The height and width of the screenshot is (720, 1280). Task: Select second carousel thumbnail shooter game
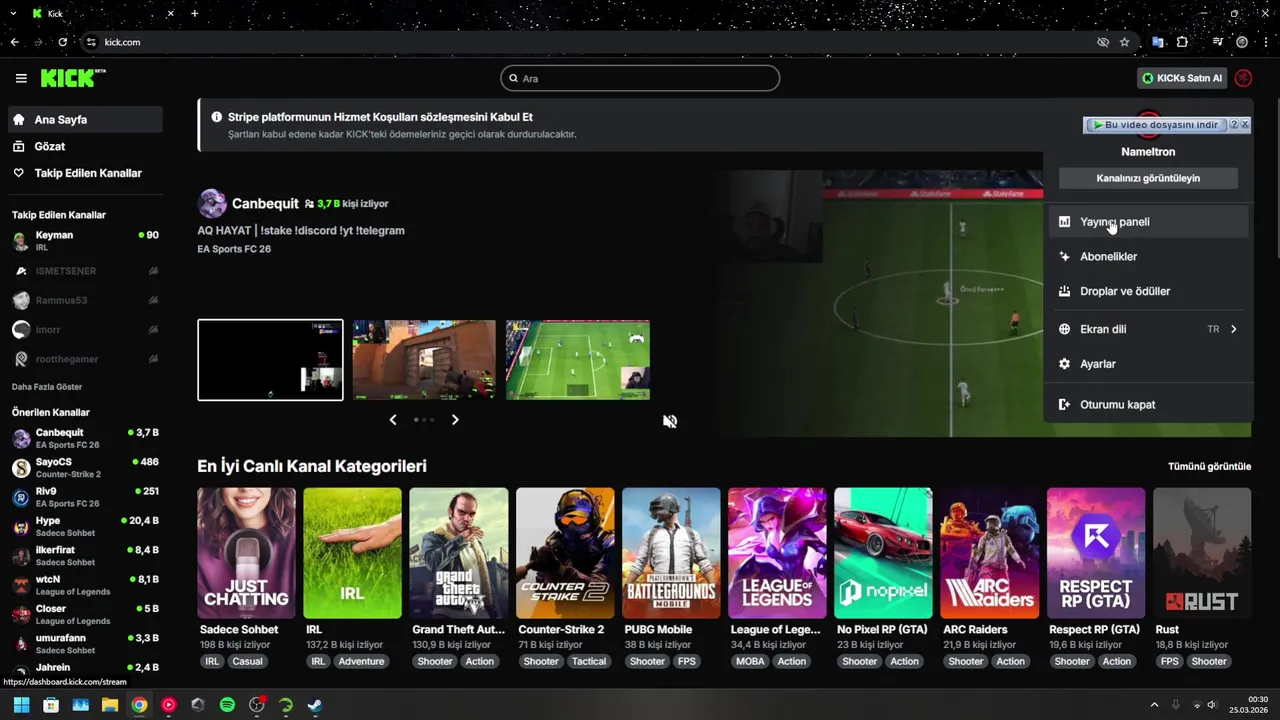424,360
